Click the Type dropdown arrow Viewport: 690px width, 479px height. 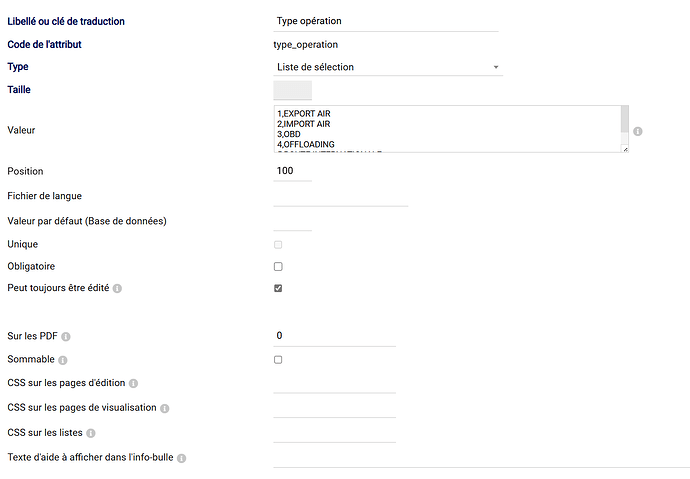496,68
